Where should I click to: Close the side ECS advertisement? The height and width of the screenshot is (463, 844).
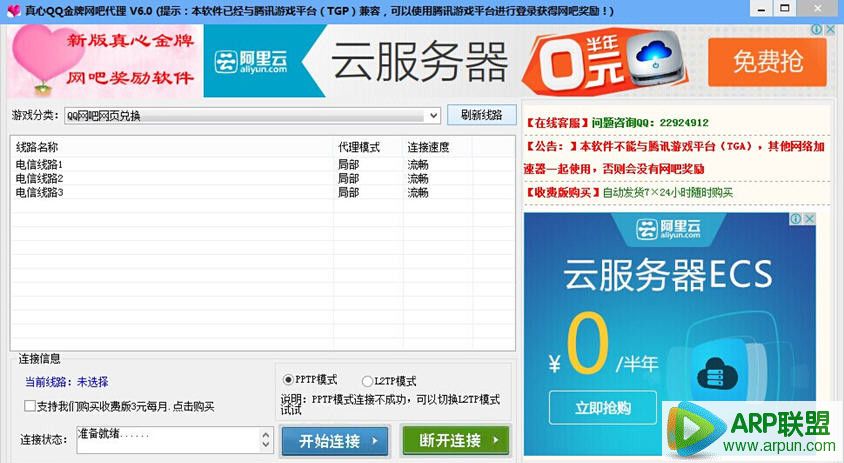click(809, 219)
